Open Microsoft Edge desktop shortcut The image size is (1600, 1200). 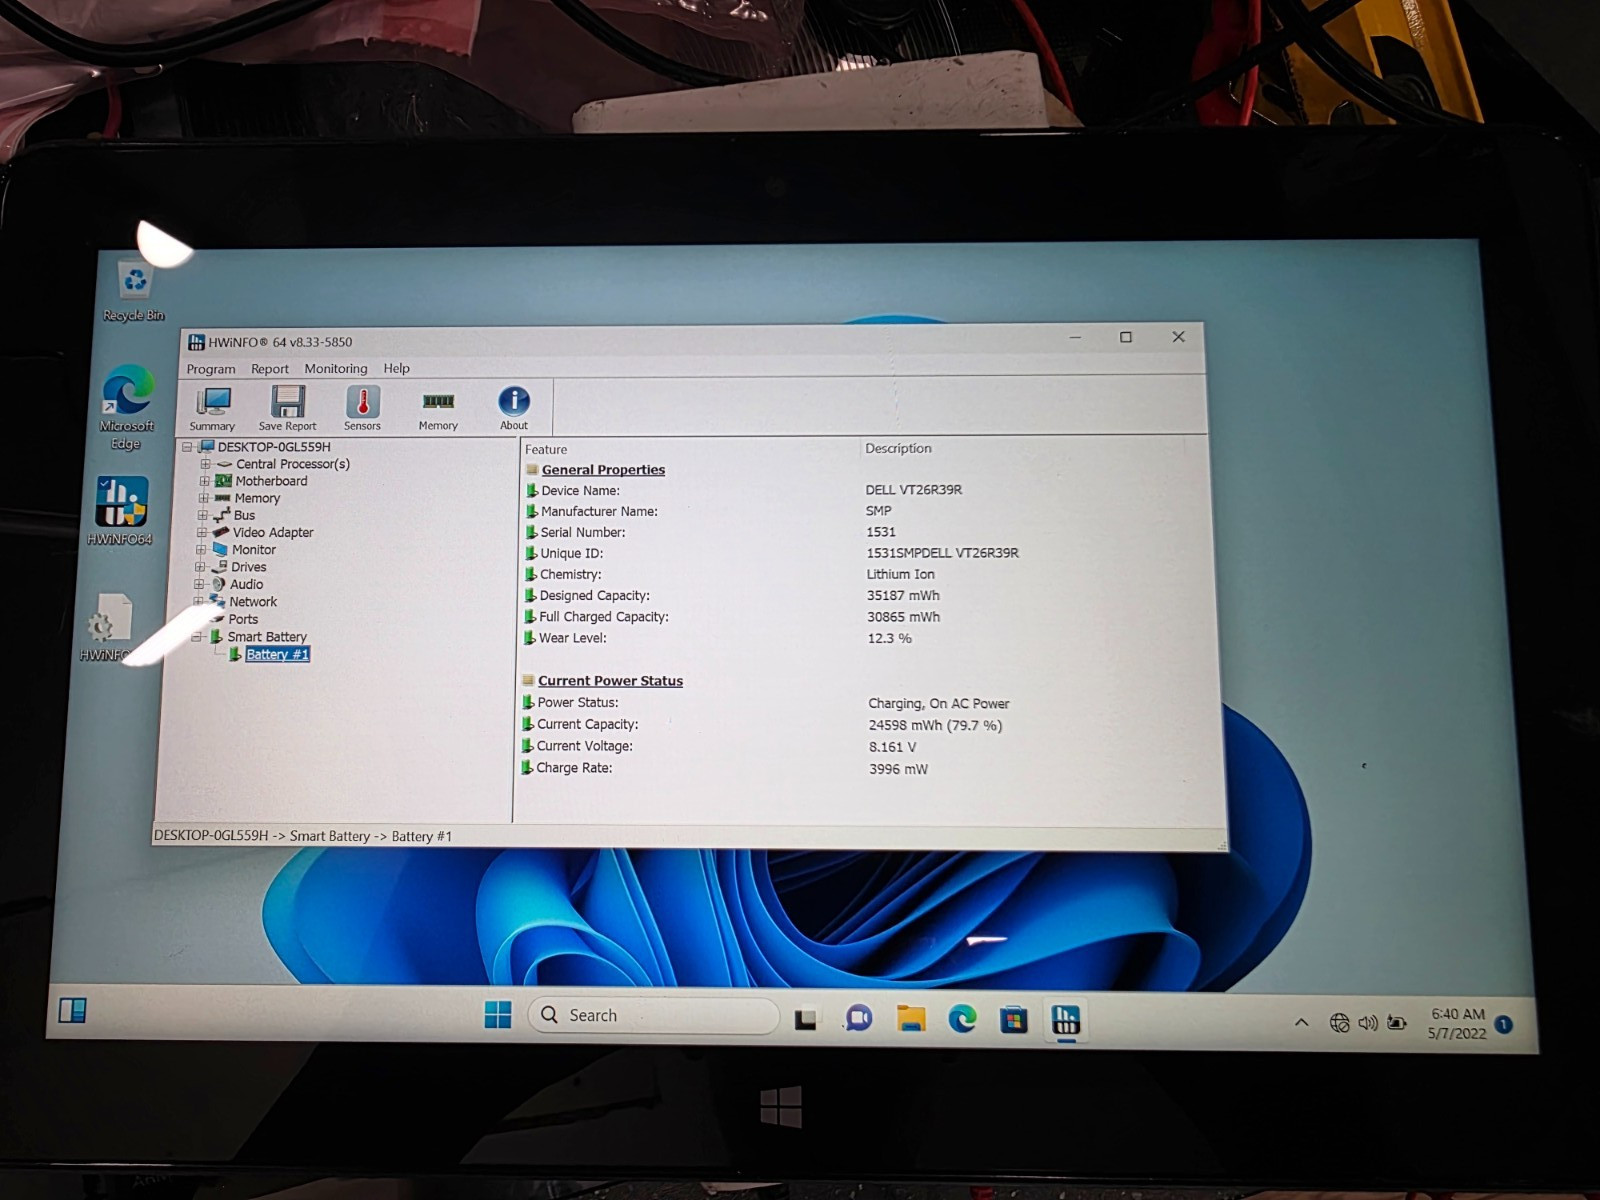click(127, 408)
